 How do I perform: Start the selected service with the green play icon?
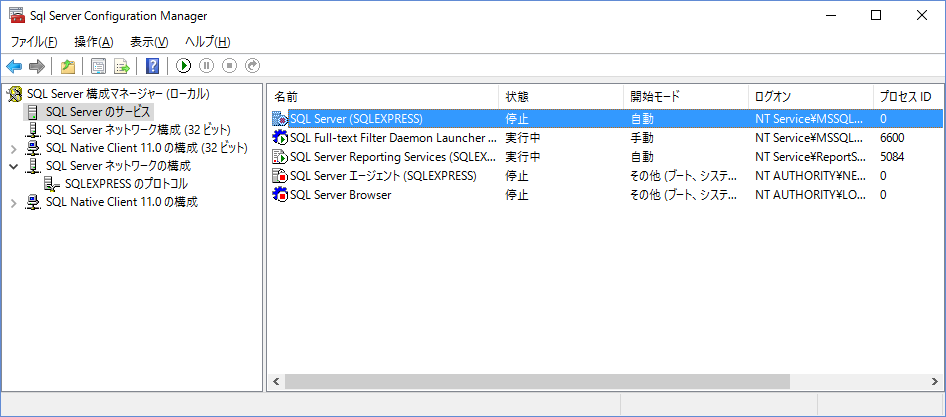(184, 66)
